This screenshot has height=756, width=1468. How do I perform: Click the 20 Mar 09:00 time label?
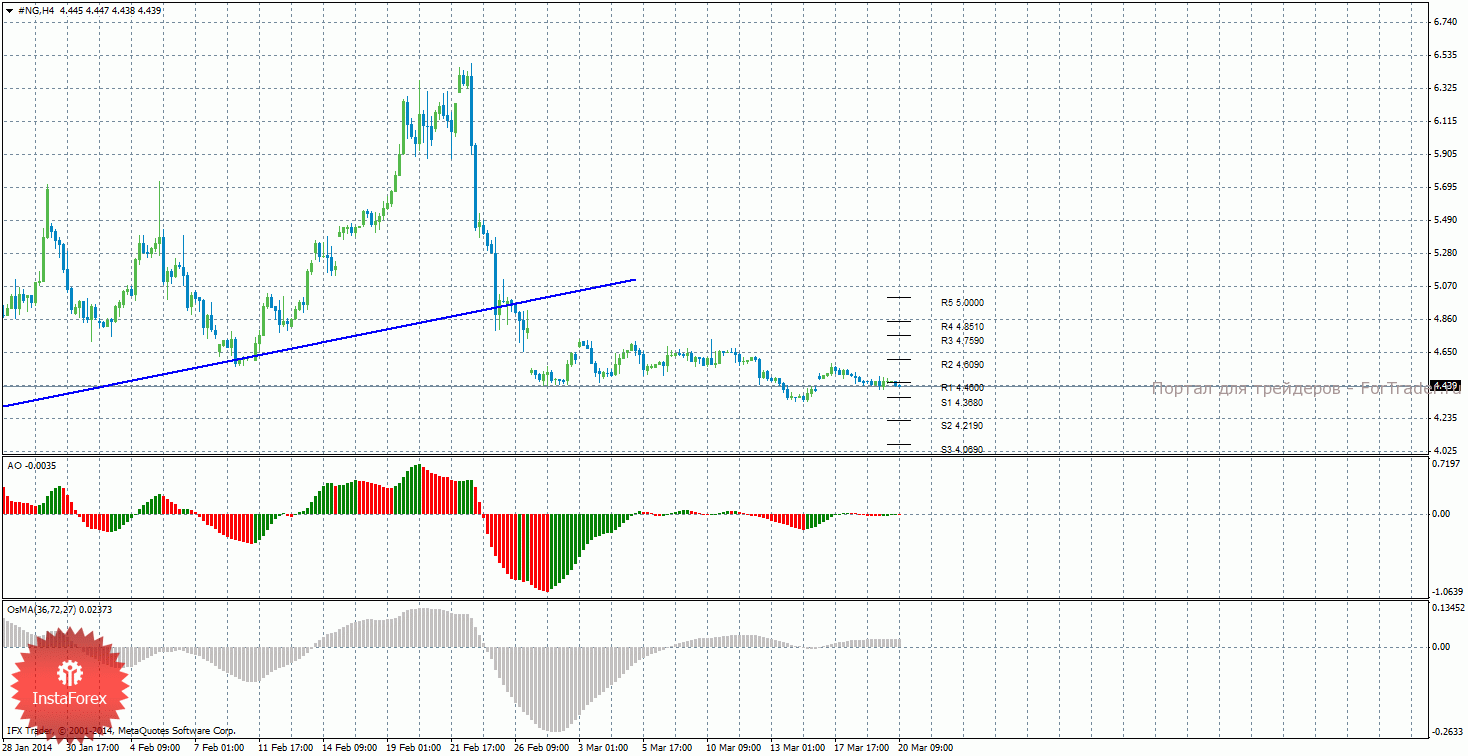pyautogui.click(x=925, y=747)
